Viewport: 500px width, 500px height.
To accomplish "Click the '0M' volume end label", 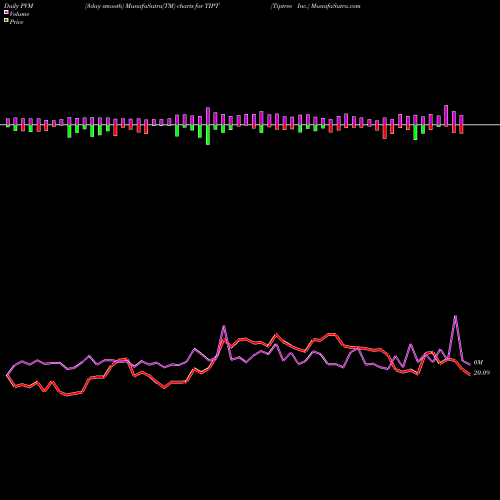I will (478, 362).
